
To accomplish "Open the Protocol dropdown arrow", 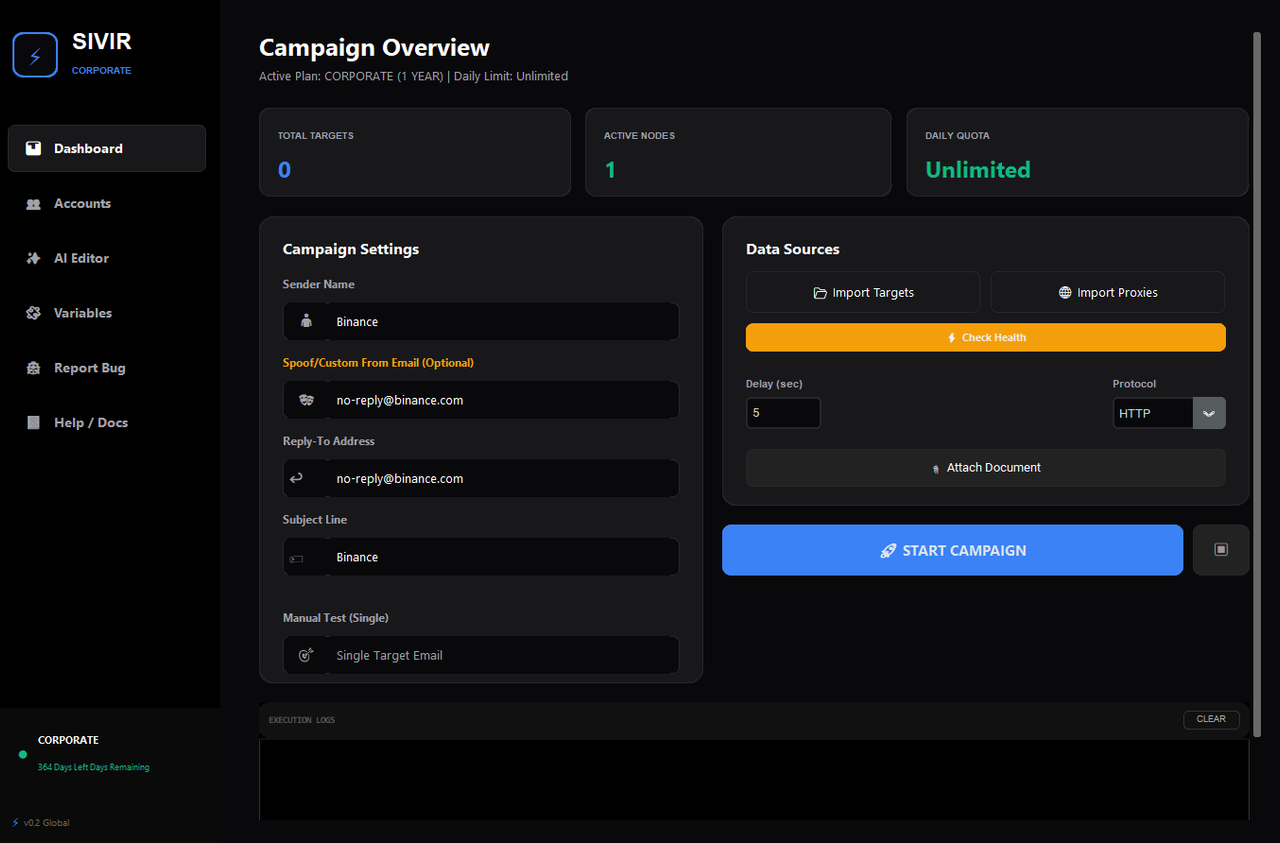I will (x=1209, y=413).
